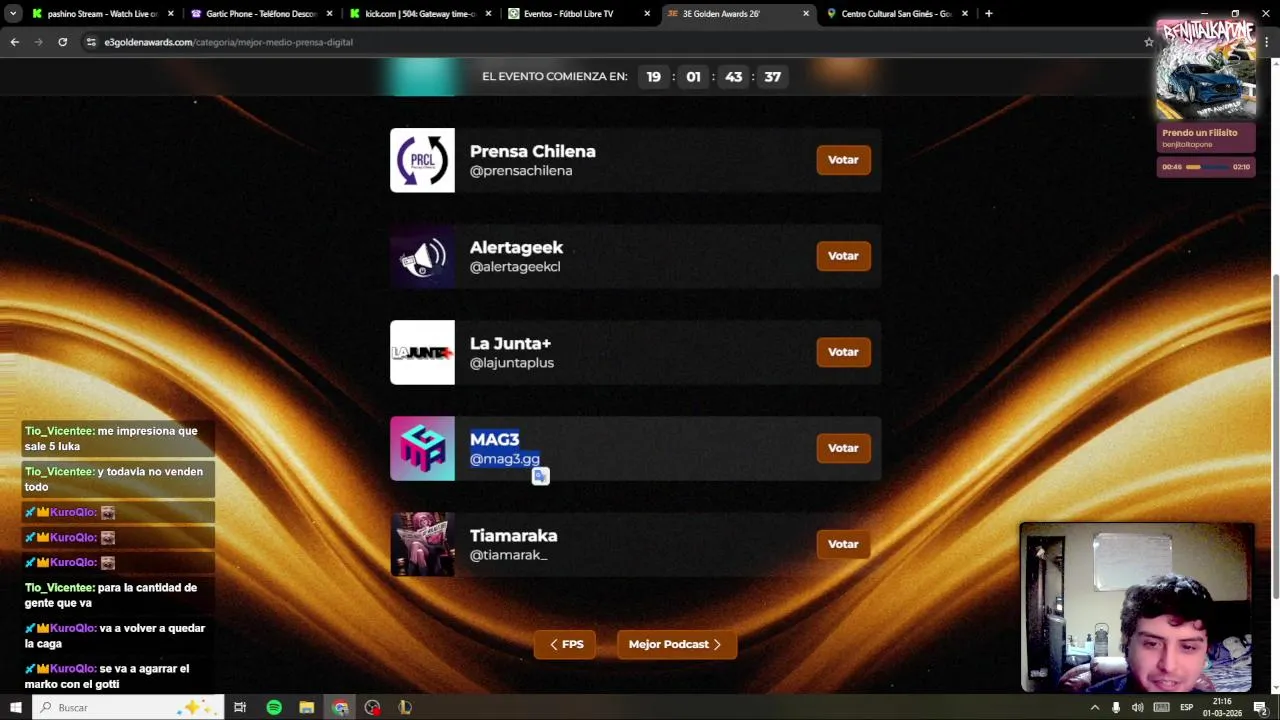Reload the current page

(x=62, y=42)
